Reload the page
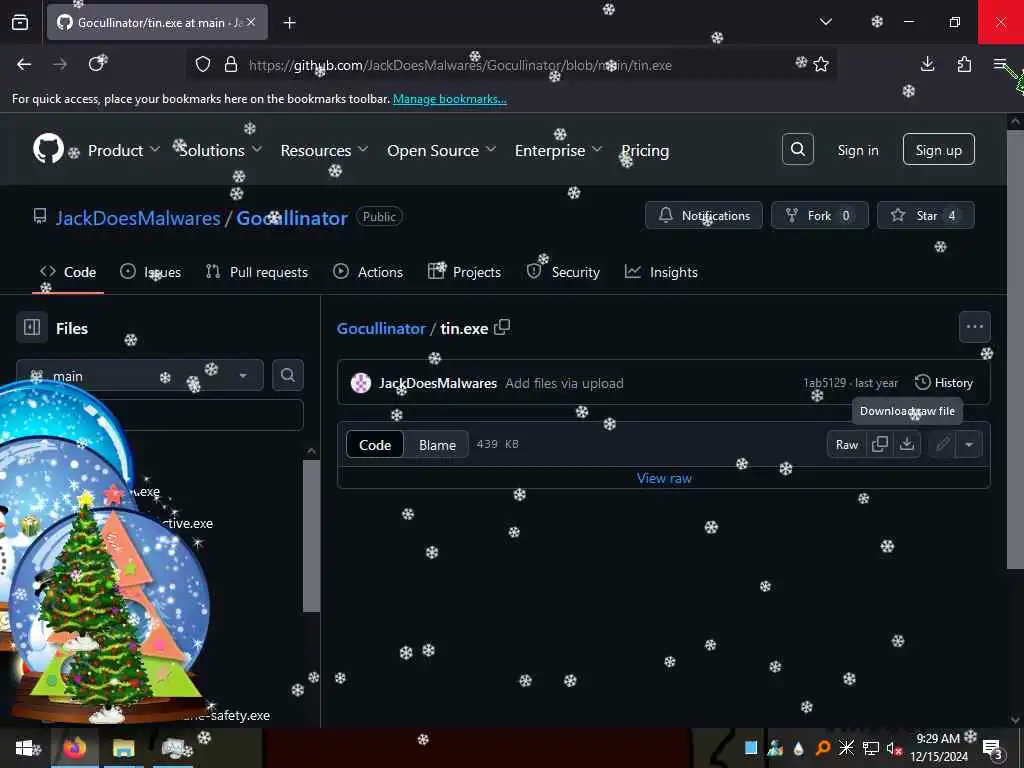Screen dimensions: 1024x768 [97, 64]
